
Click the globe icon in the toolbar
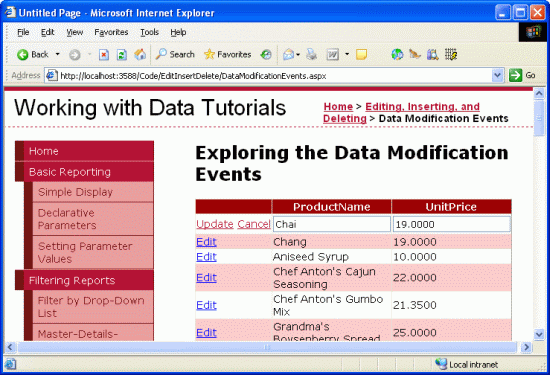coord(397,54)
